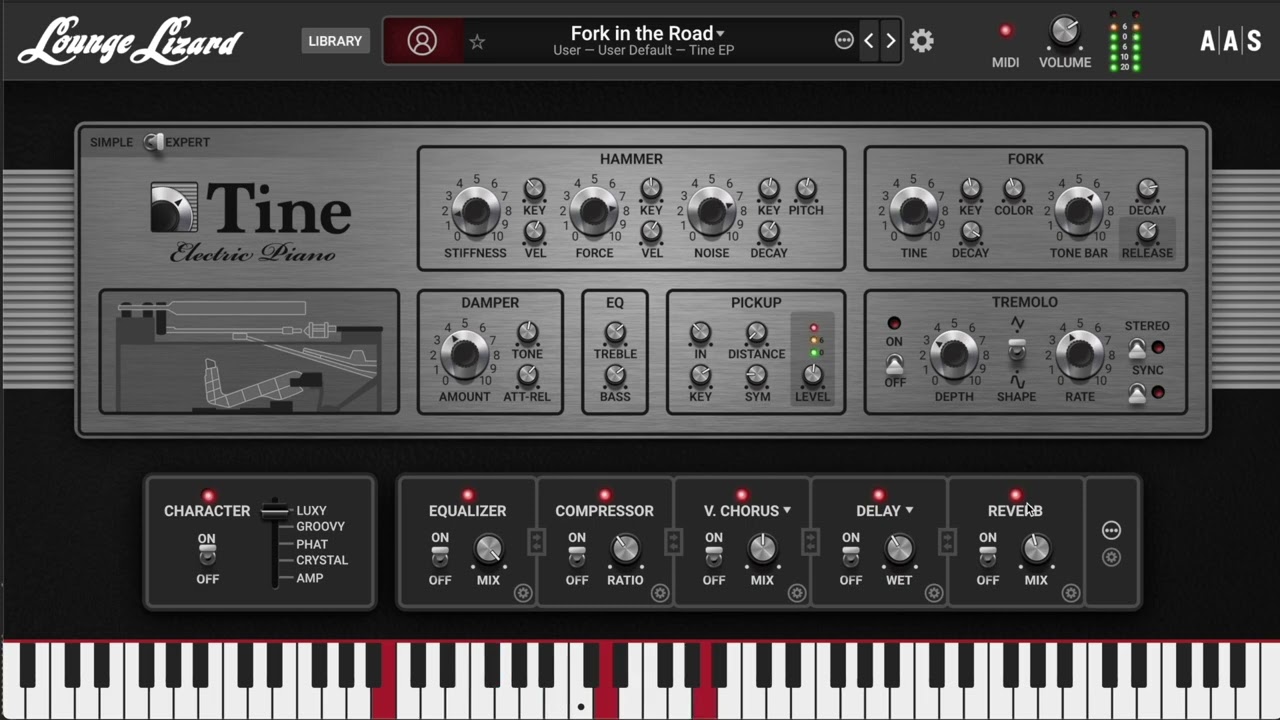Open the user presets account icon
This screenshot has width=1280, height=720.
[x=422, y=41]
